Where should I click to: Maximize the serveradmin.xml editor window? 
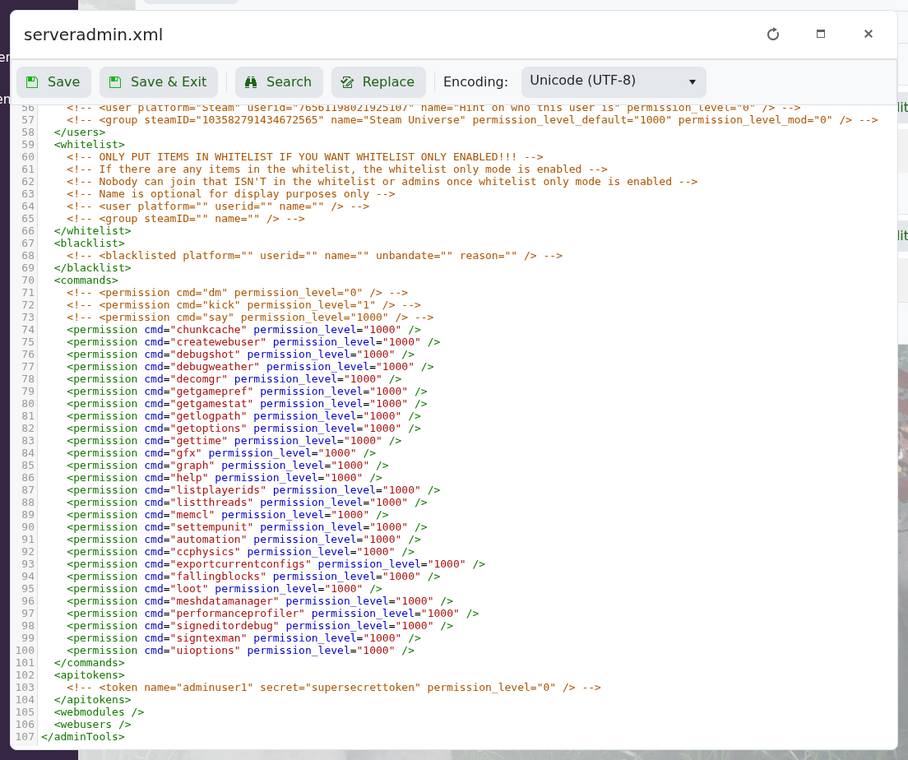(821, 34)
